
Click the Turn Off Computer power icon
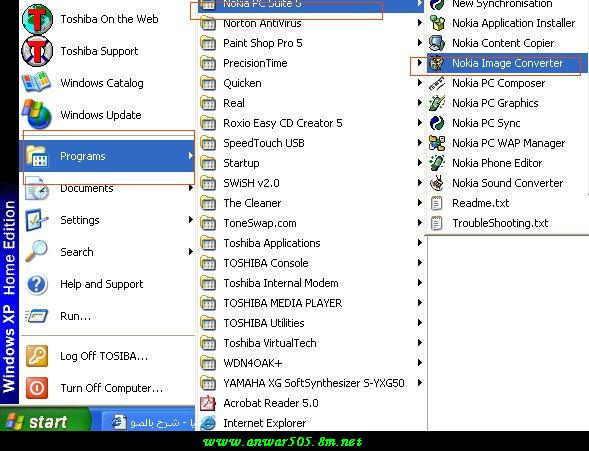(x=37, y=388)
